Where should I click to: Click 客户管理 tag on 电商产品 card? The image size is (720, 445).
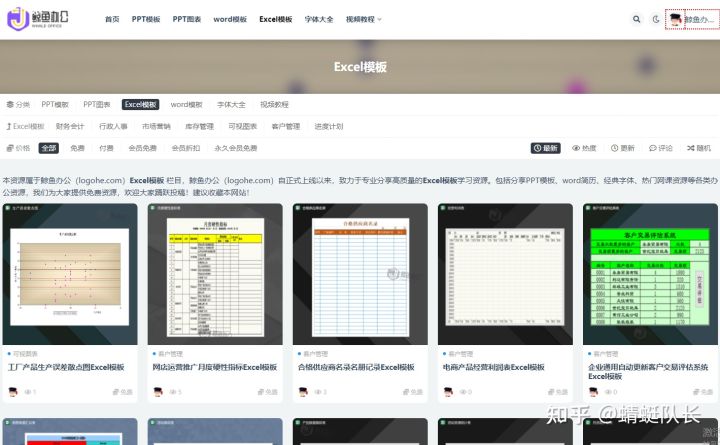461,354
